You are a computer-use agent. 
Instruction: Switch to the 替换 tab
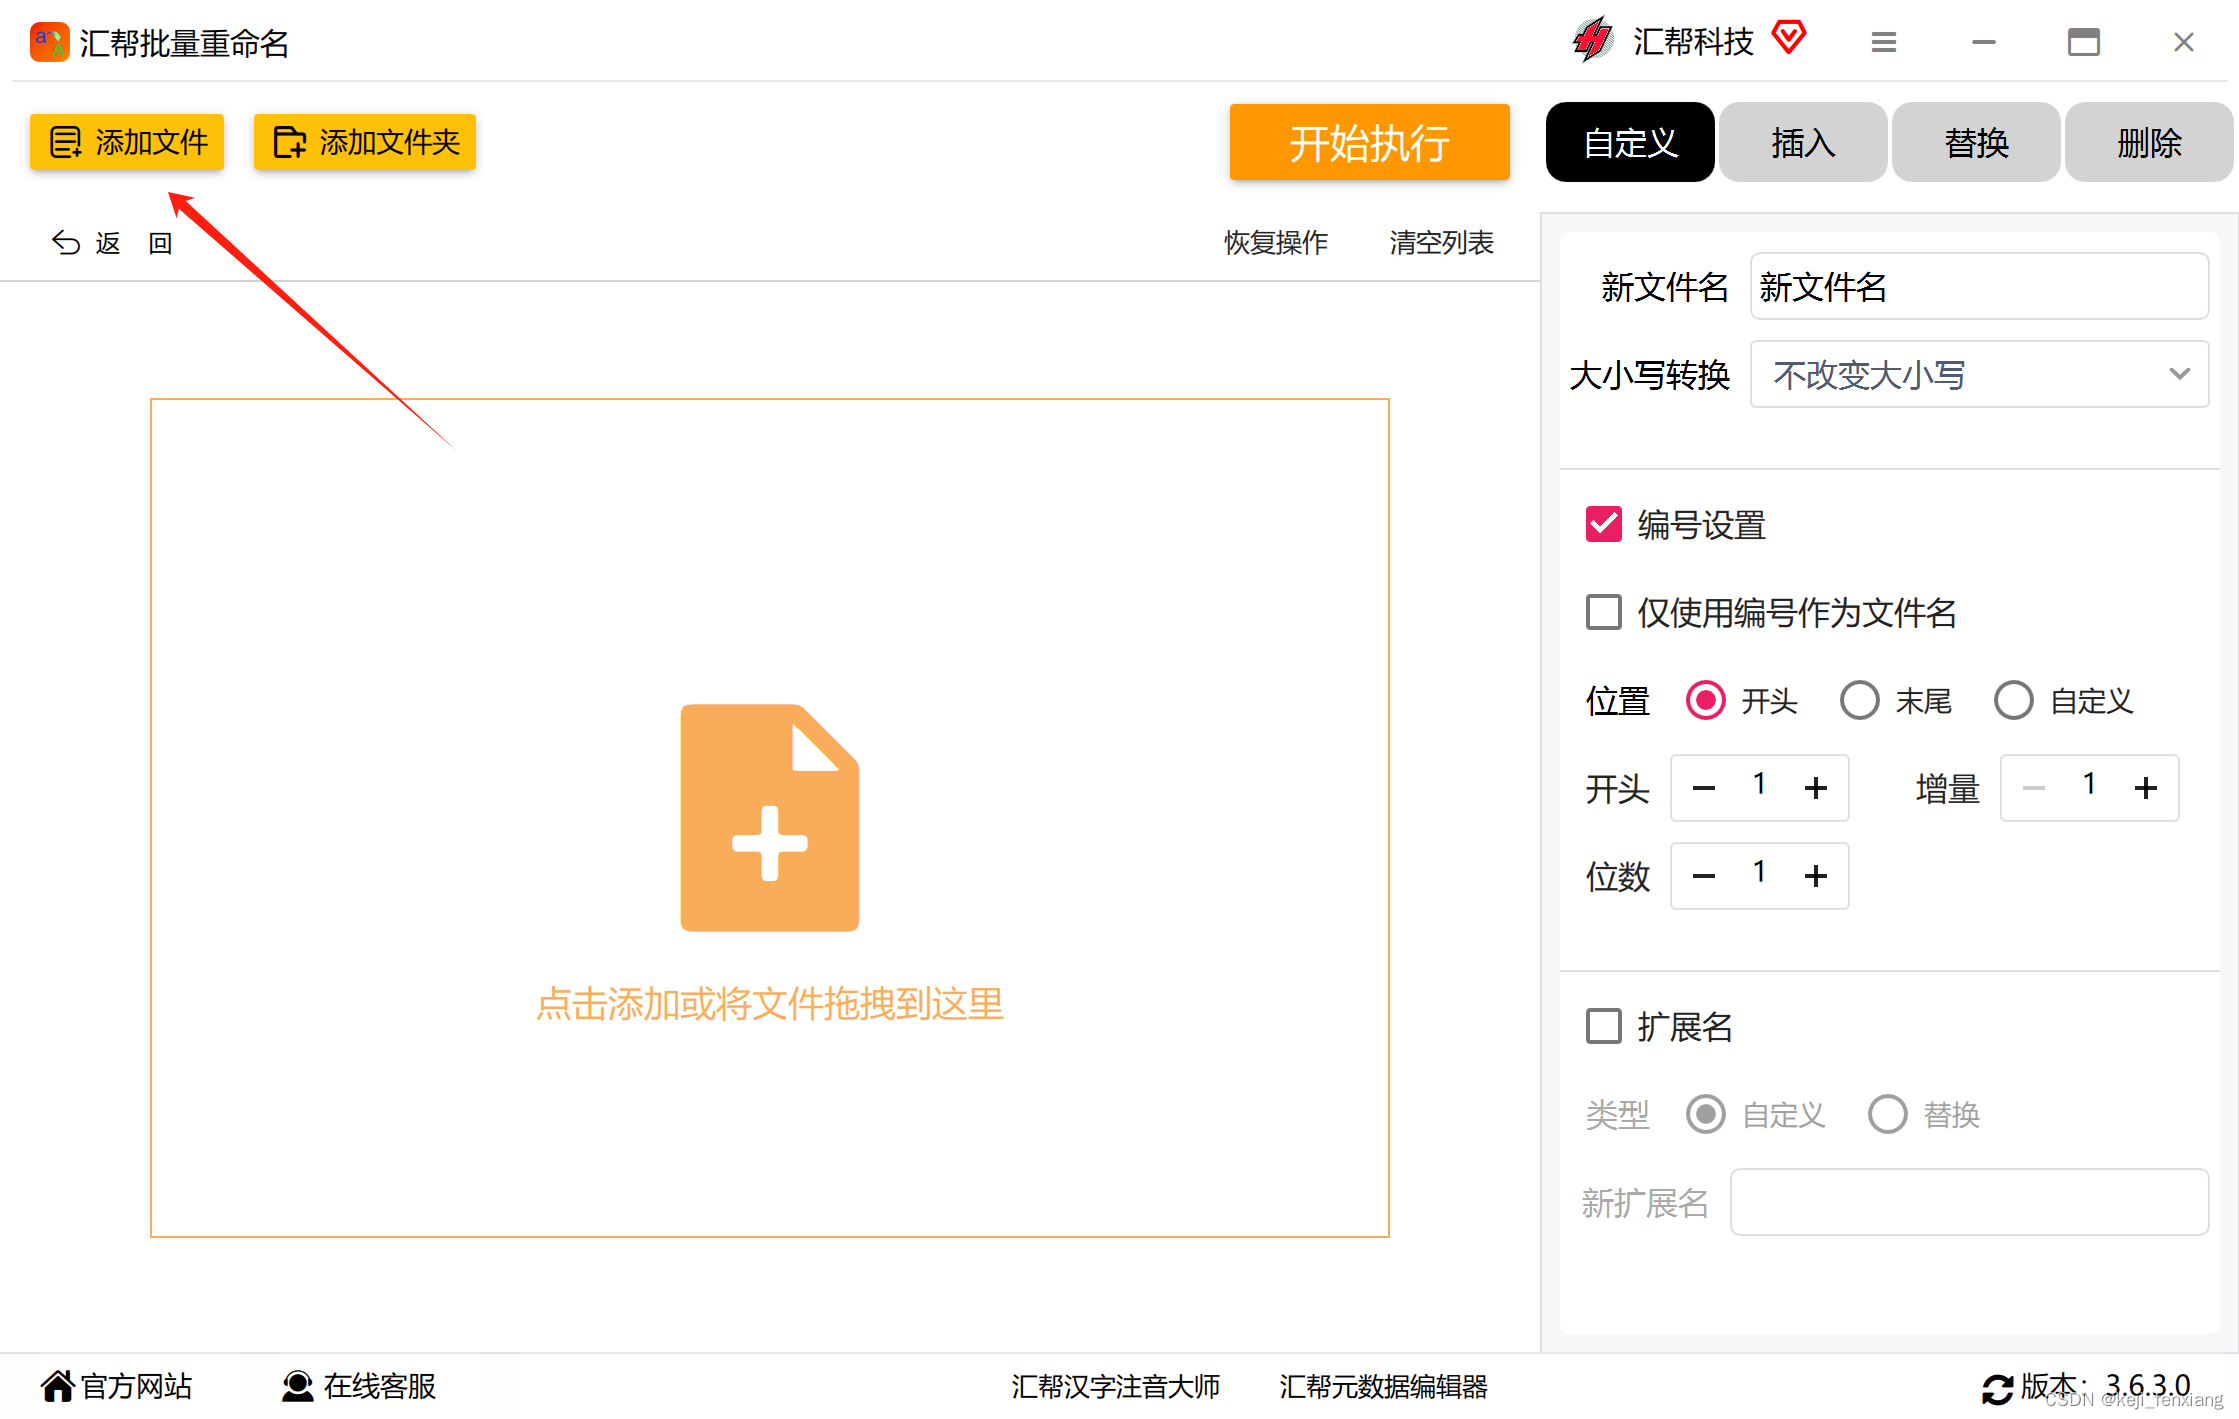coord(1976,142)
